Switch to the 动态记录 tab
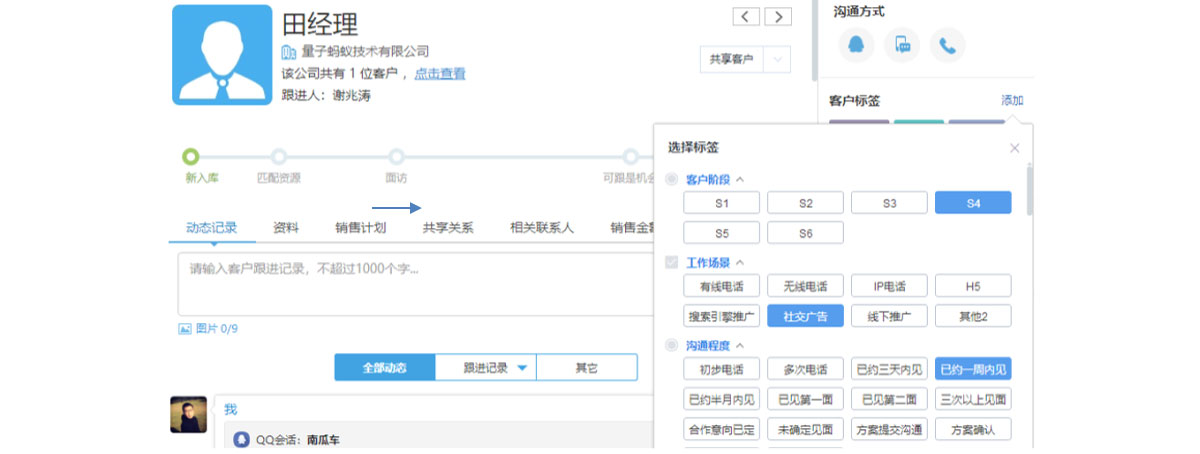This screenshot has height=454, width=1200. pyautogui.click(x=211, y=228)
